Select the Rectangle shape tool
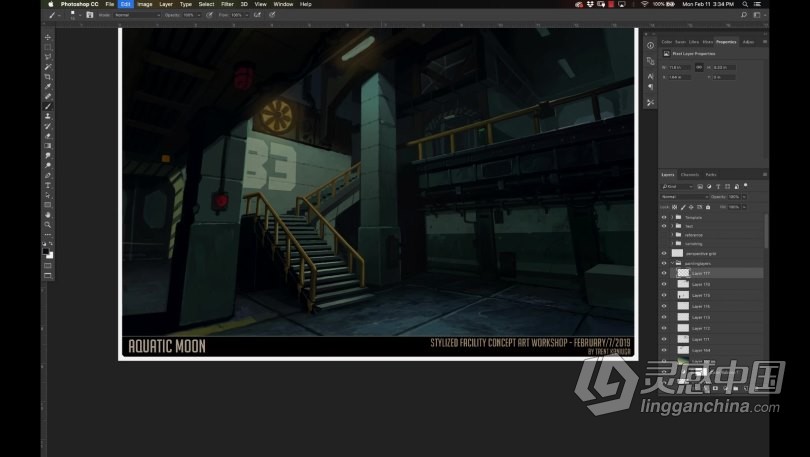The width and height of the screenshot is (810, 457). click(x=48, y=205)
